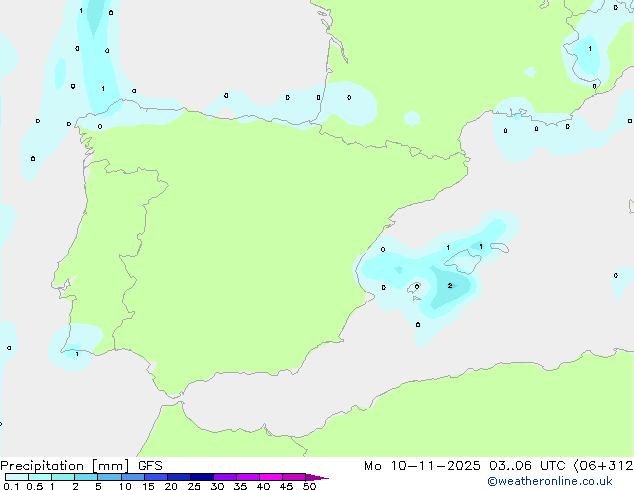634x490 pixels.
Task: Click the '03..06 UTC' time text
Action: 526,466
